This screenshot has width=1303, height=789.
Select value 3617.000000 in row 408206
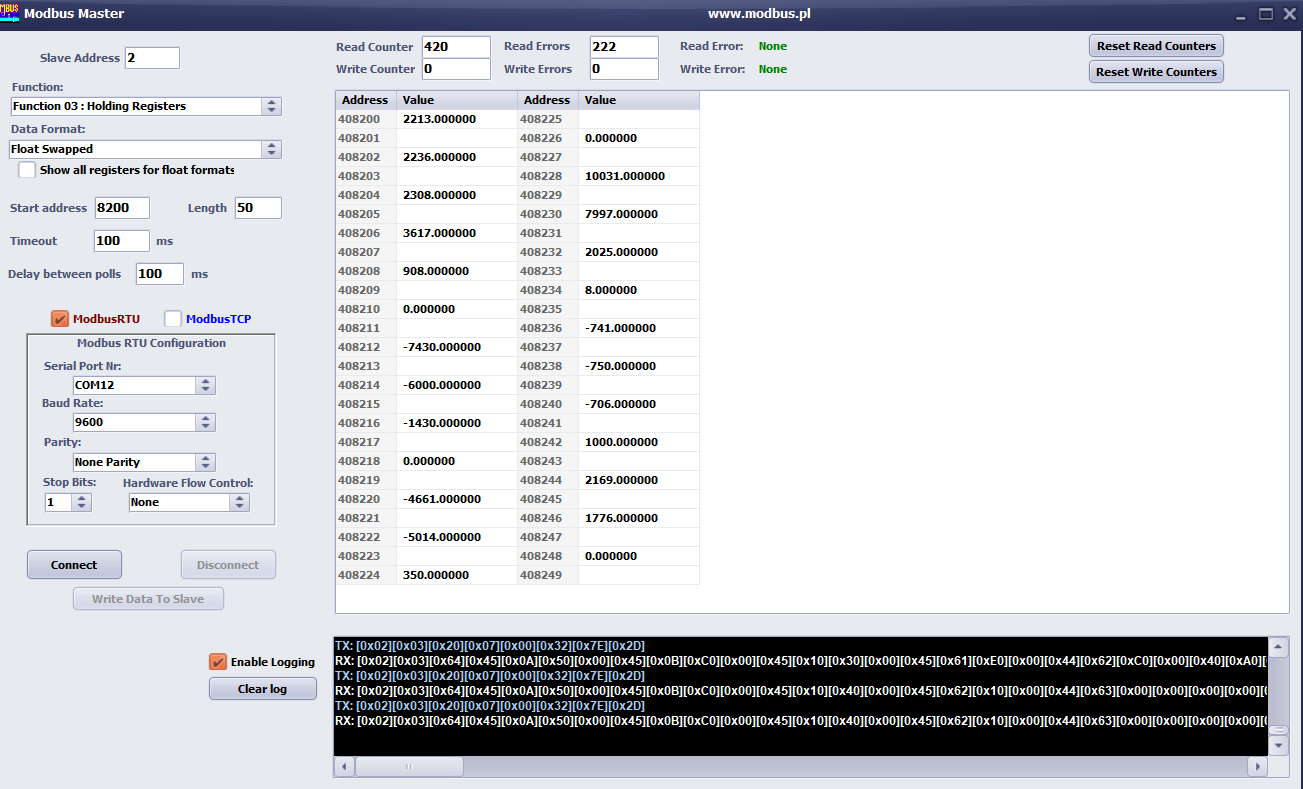point(457,233)
